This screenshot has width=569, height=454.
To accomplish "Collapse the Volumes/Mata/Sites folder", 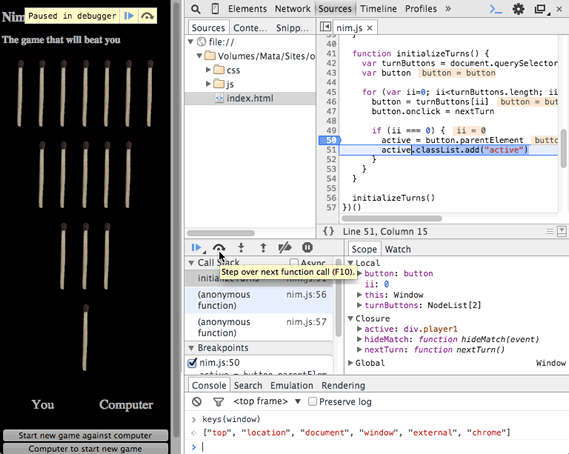I will [199, 56].
